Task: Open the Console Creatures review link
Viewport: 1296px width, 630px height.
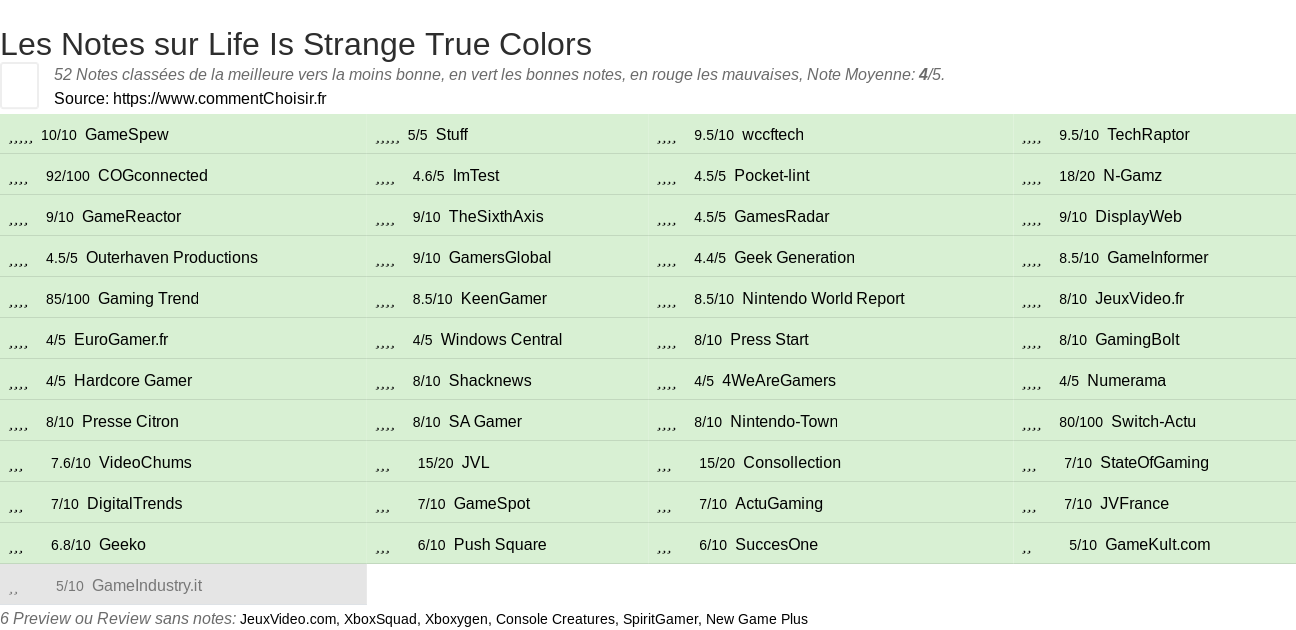Action: pos(555,619)
